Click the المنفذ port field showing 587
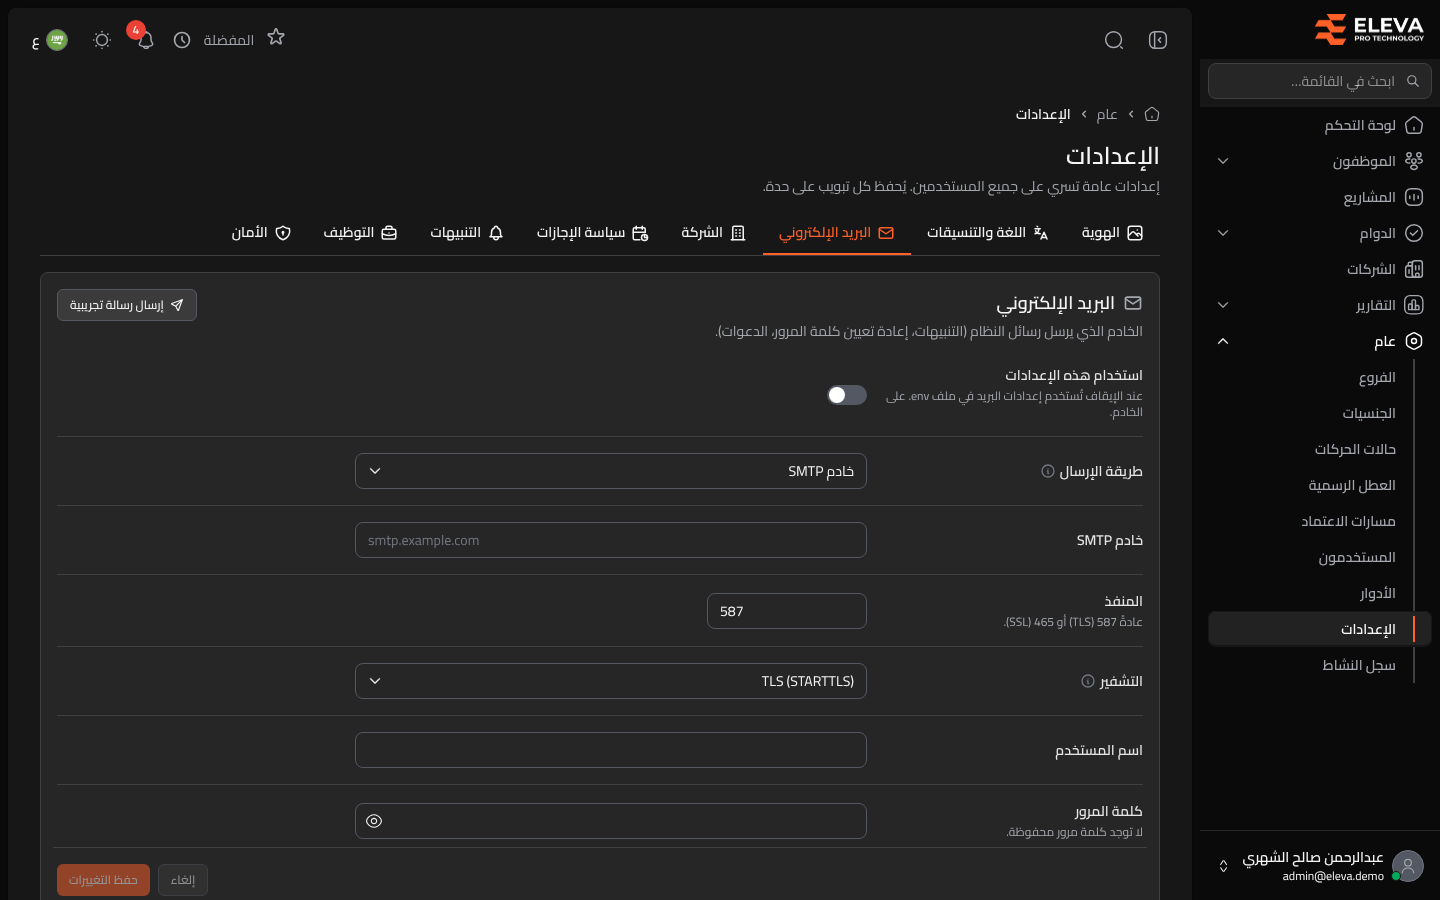Image resolution: width=1440 pixels, height=900 pixels. coord(787,611)
